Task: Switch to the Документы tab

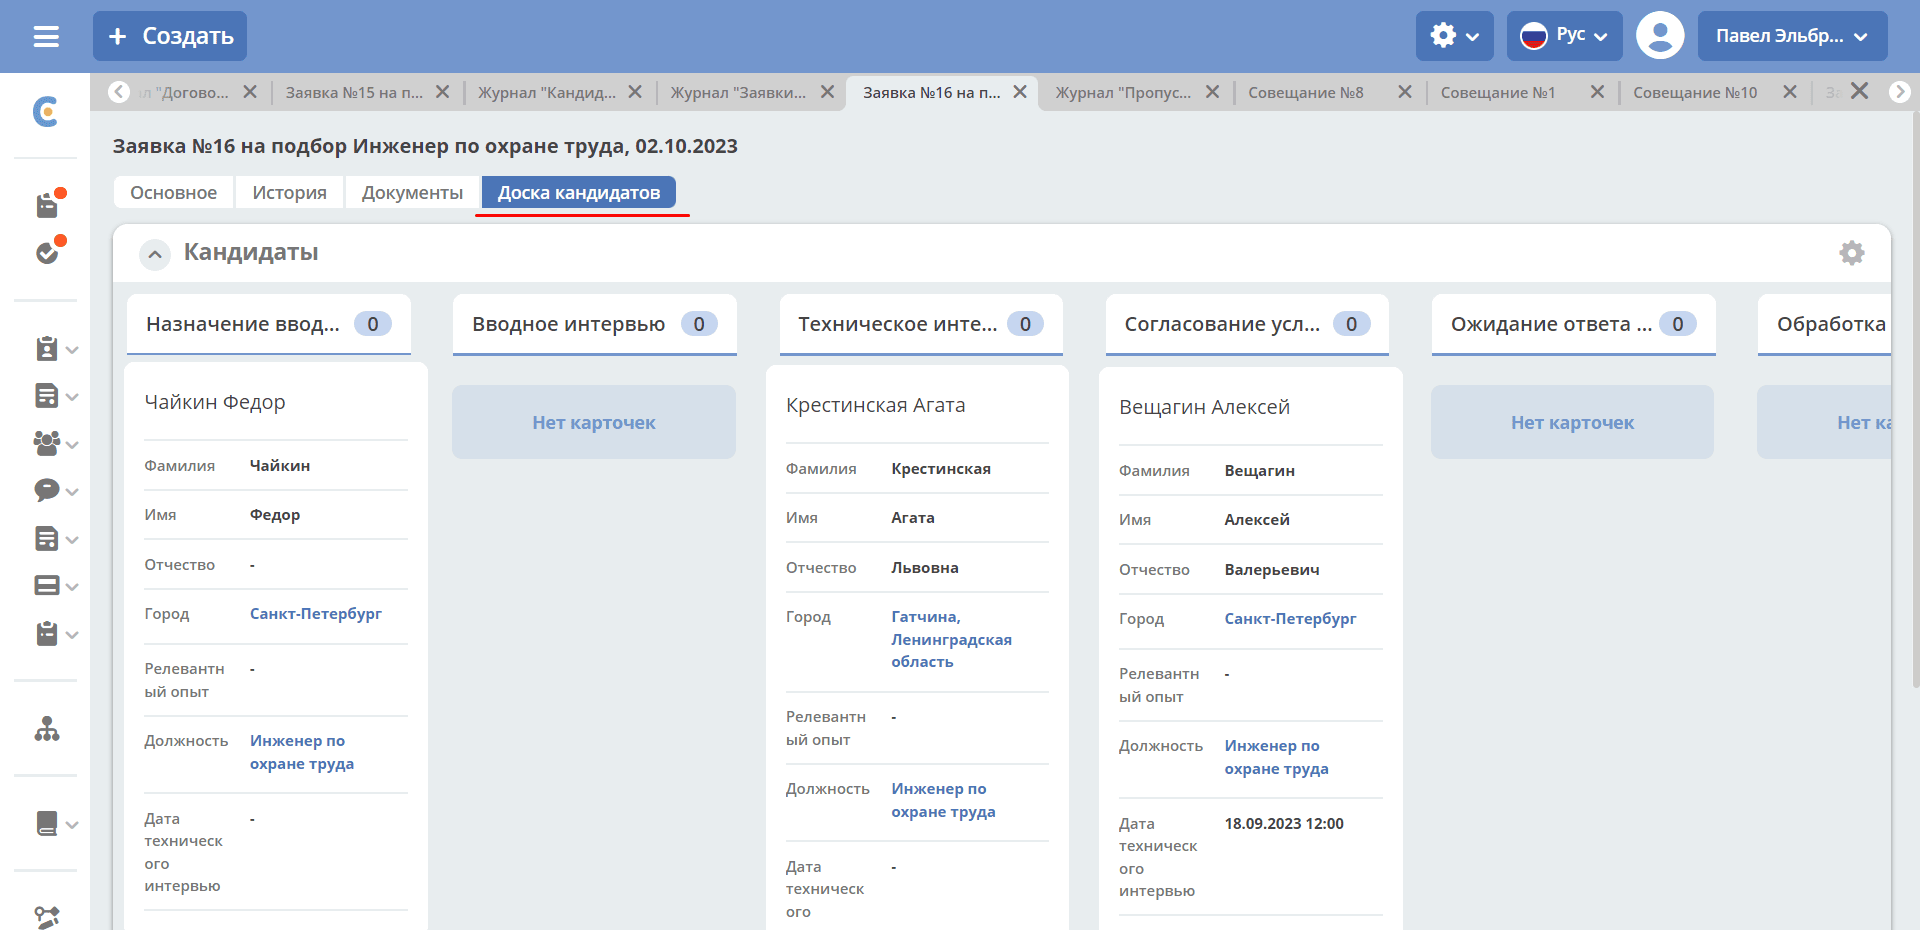Action: pos(412,193)
